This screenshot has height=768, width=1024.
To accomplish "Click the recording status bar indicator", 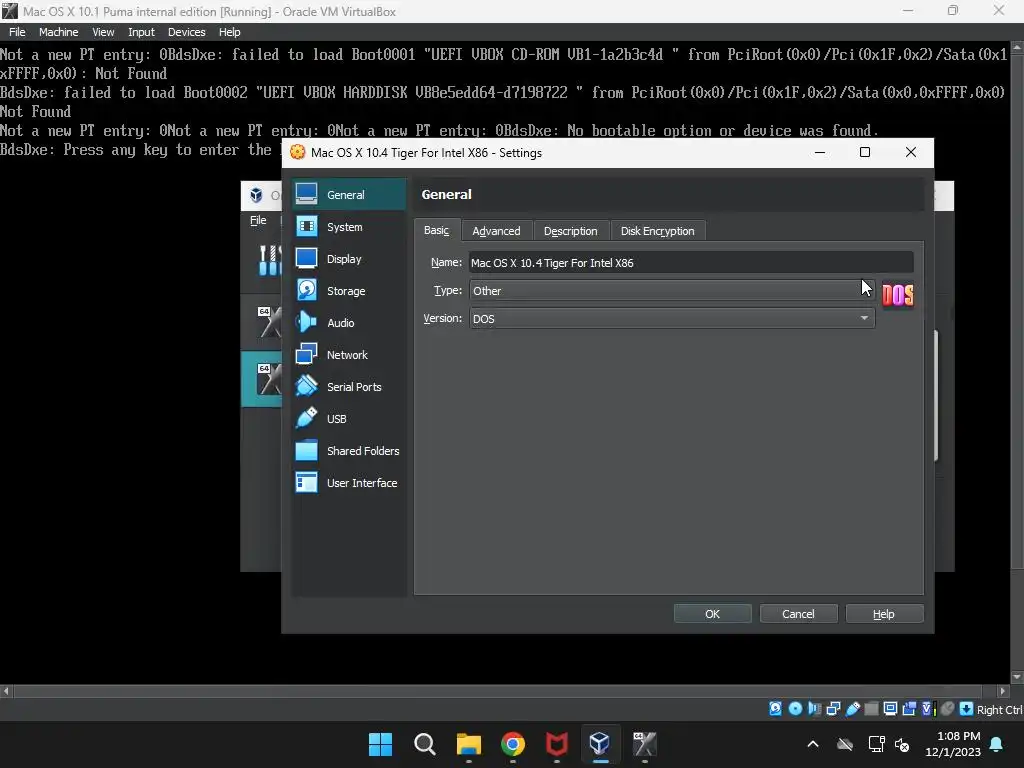I will (x=909, y=709).
